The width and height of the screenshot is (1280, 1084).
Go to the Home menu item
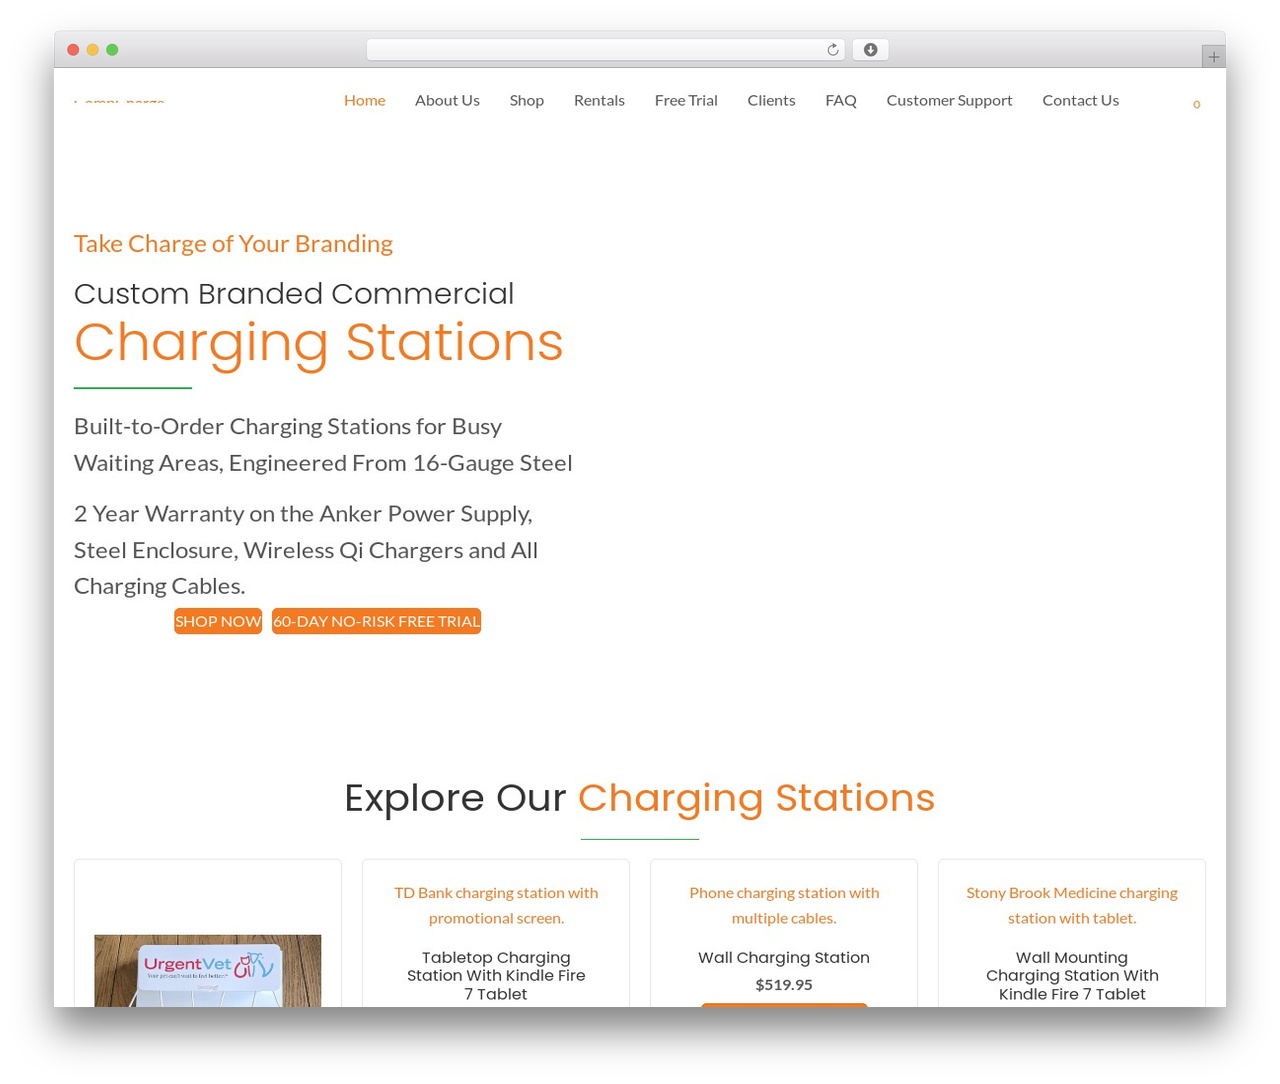point(365,100)
